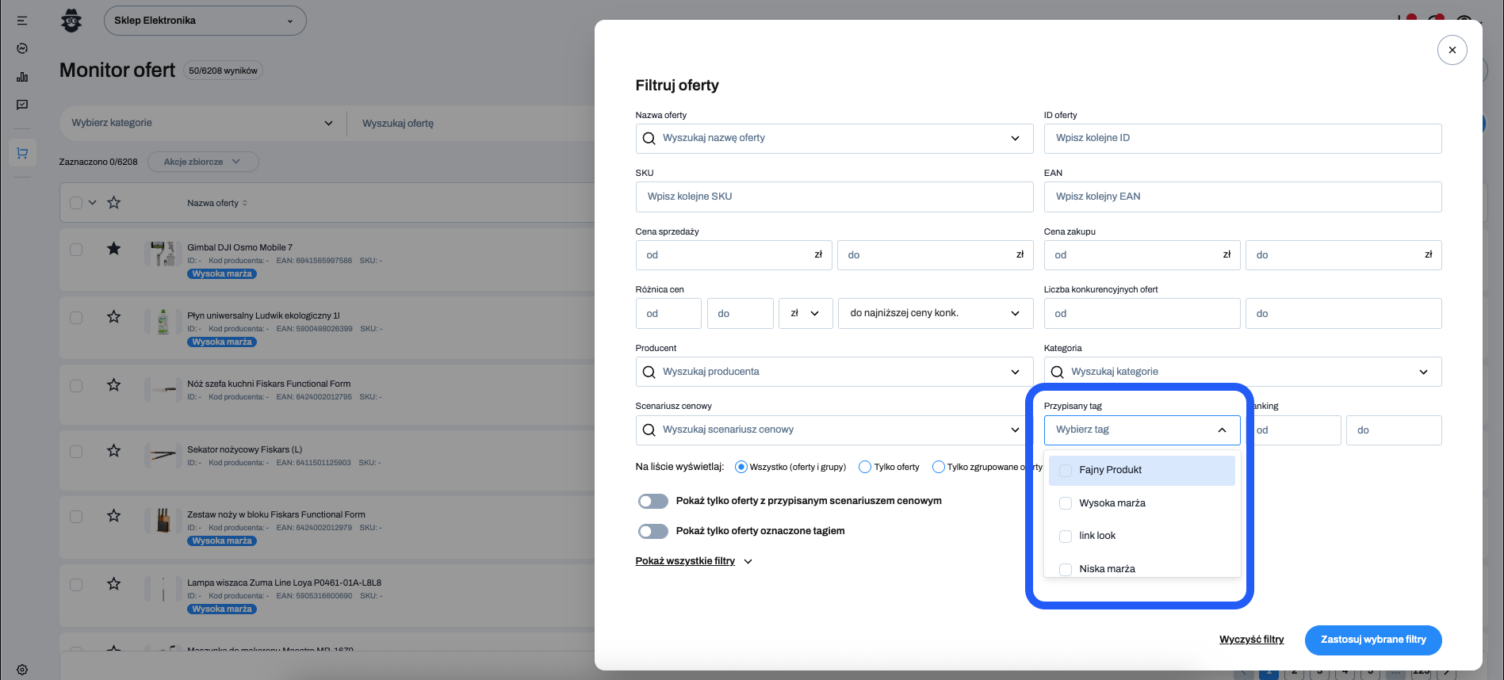Click the magnifier icon in Producent field
The width and height of the screenshot is (1504, 680).
(649, 372)
